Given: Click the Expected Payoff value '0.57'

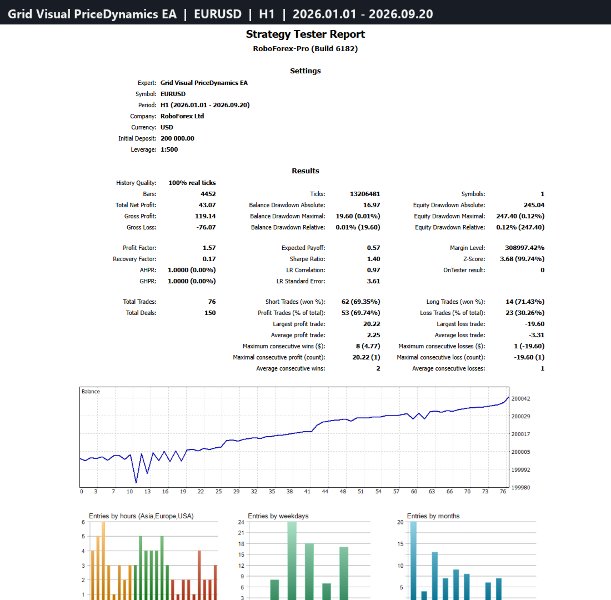Looking at the screenshot, I should tap(373, 248).
